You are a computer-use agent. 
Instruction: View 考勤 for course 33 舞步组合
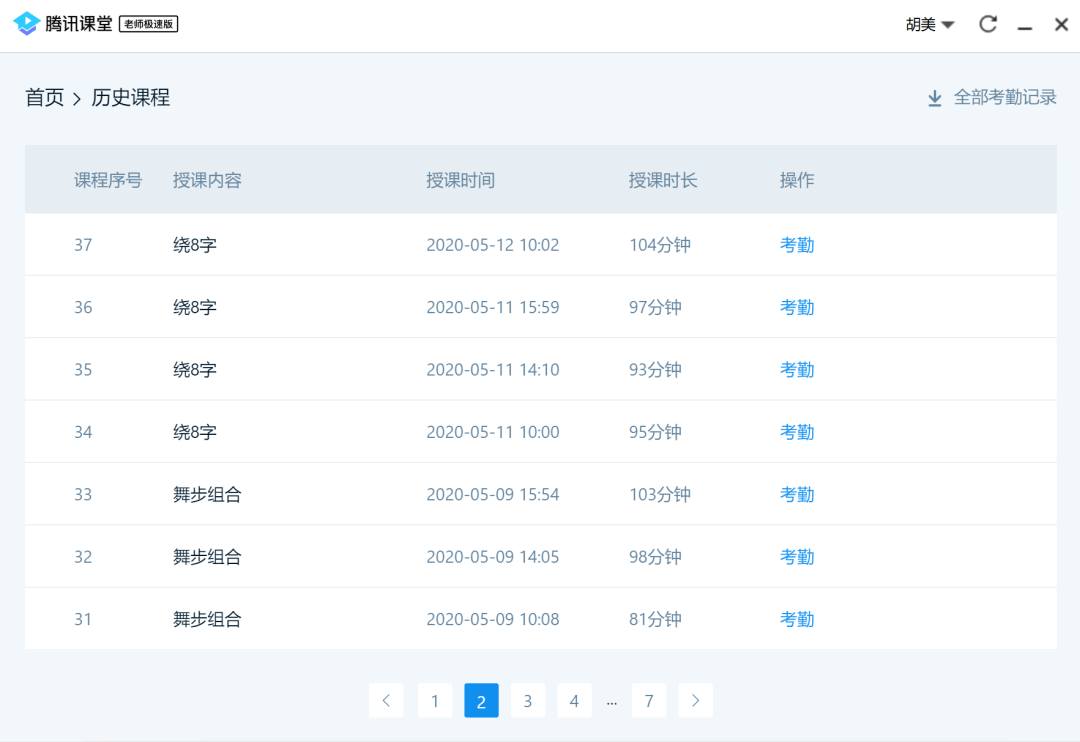pyautogui.click(x=797, y=494)
